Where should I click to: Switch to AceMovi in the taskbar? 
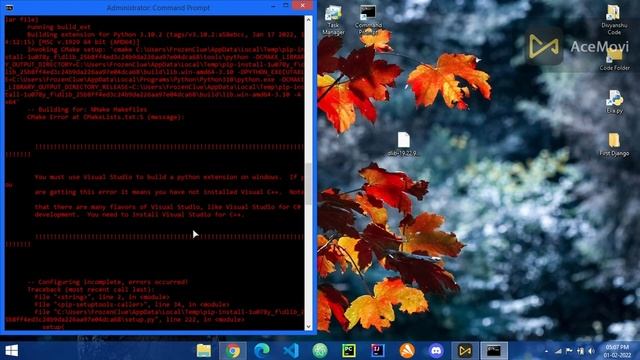pos(465,351)
